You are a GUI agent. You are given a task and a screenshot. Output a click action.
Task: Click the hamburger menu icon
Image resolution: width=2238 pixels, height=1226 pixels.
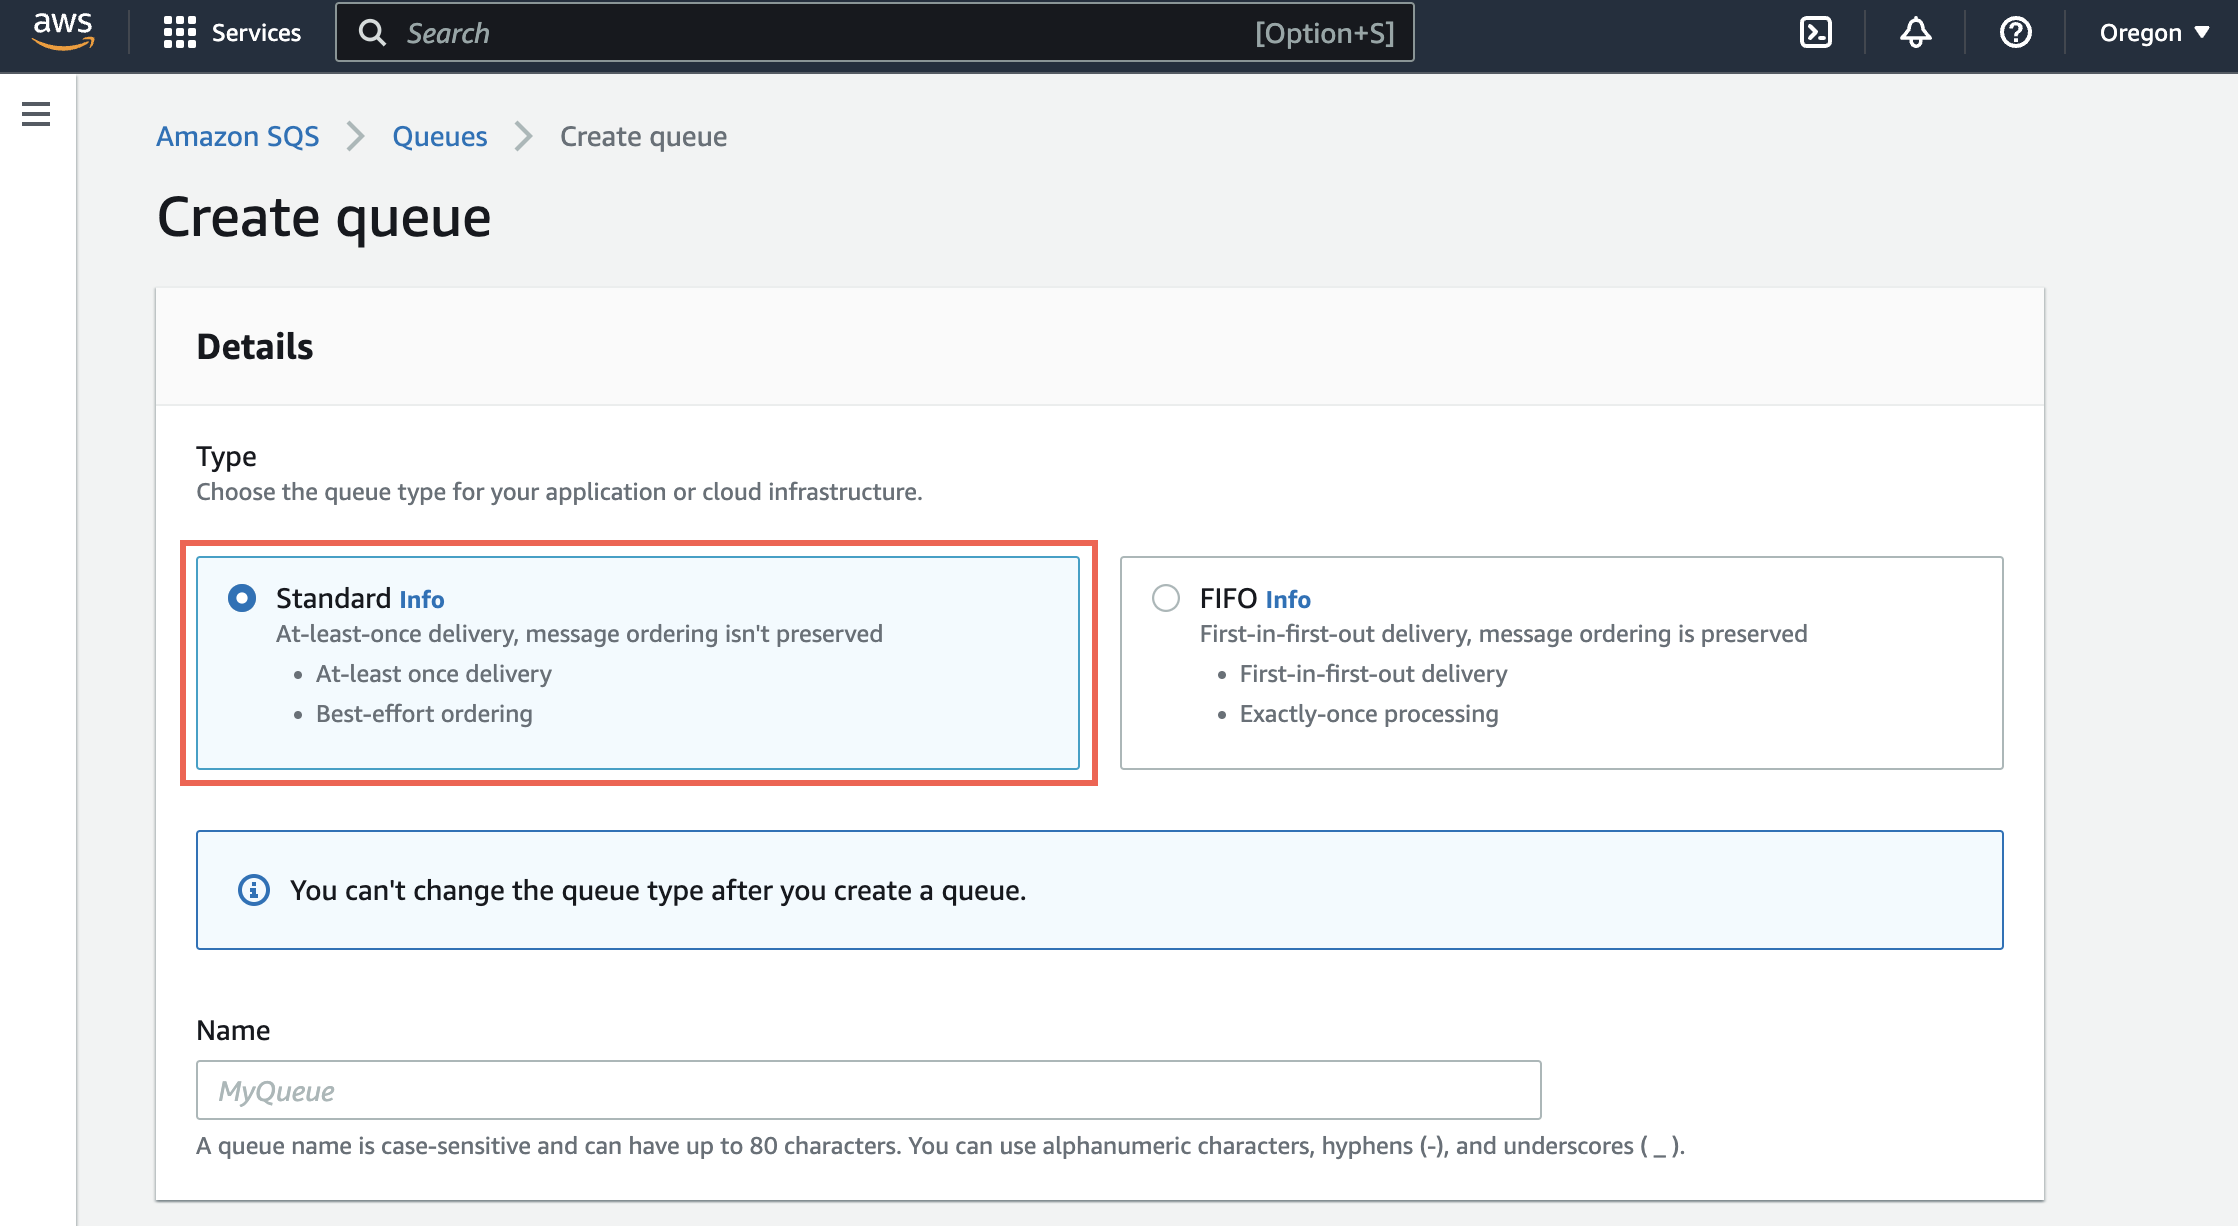[x=36, y=115]
